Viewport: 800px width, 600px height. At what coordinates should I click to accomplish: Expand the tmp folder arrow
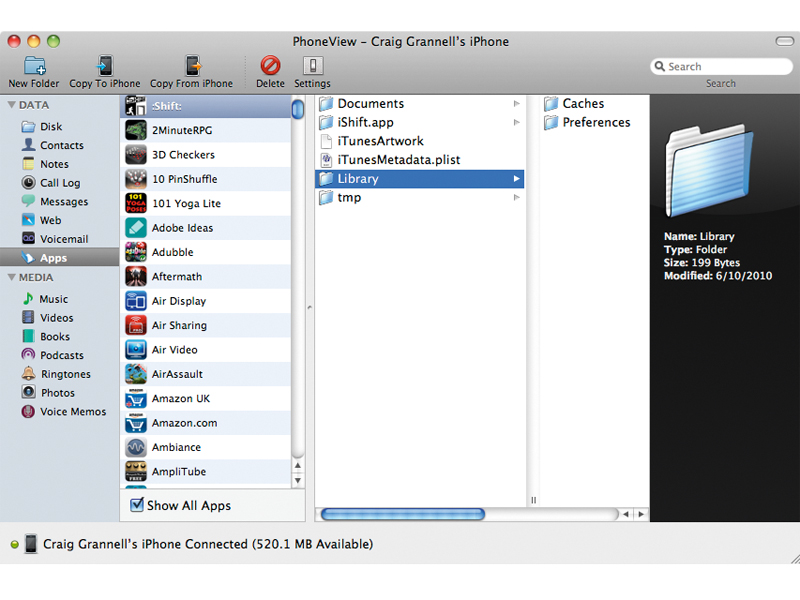coord(516,197)
